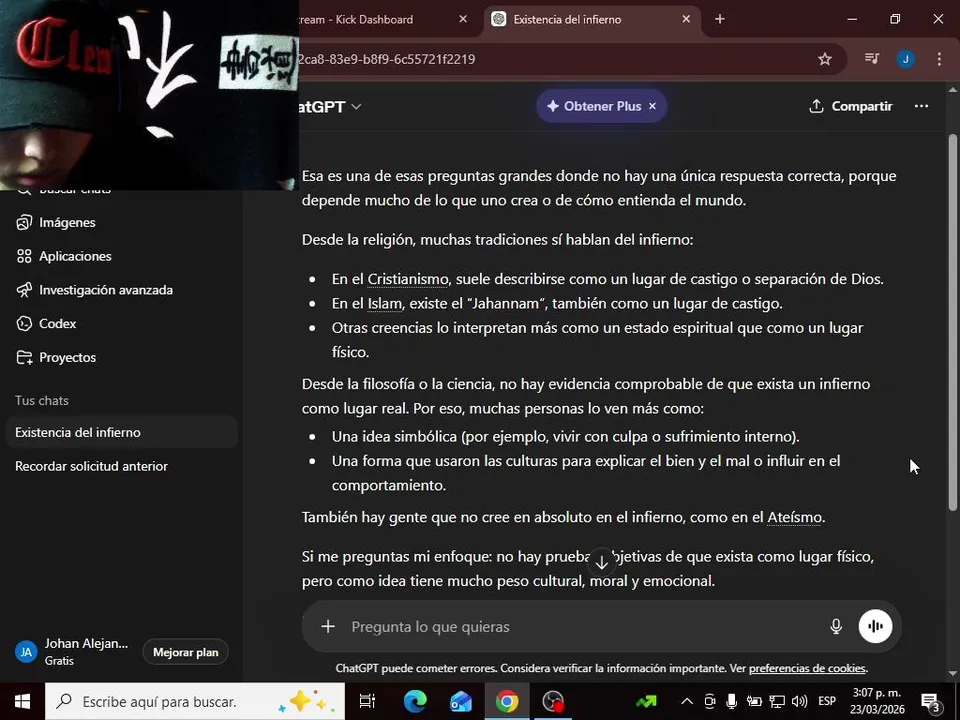Click the scroll-to-bottom arrow button
This screenshot has height=720, width=960.
click(601, 562)
